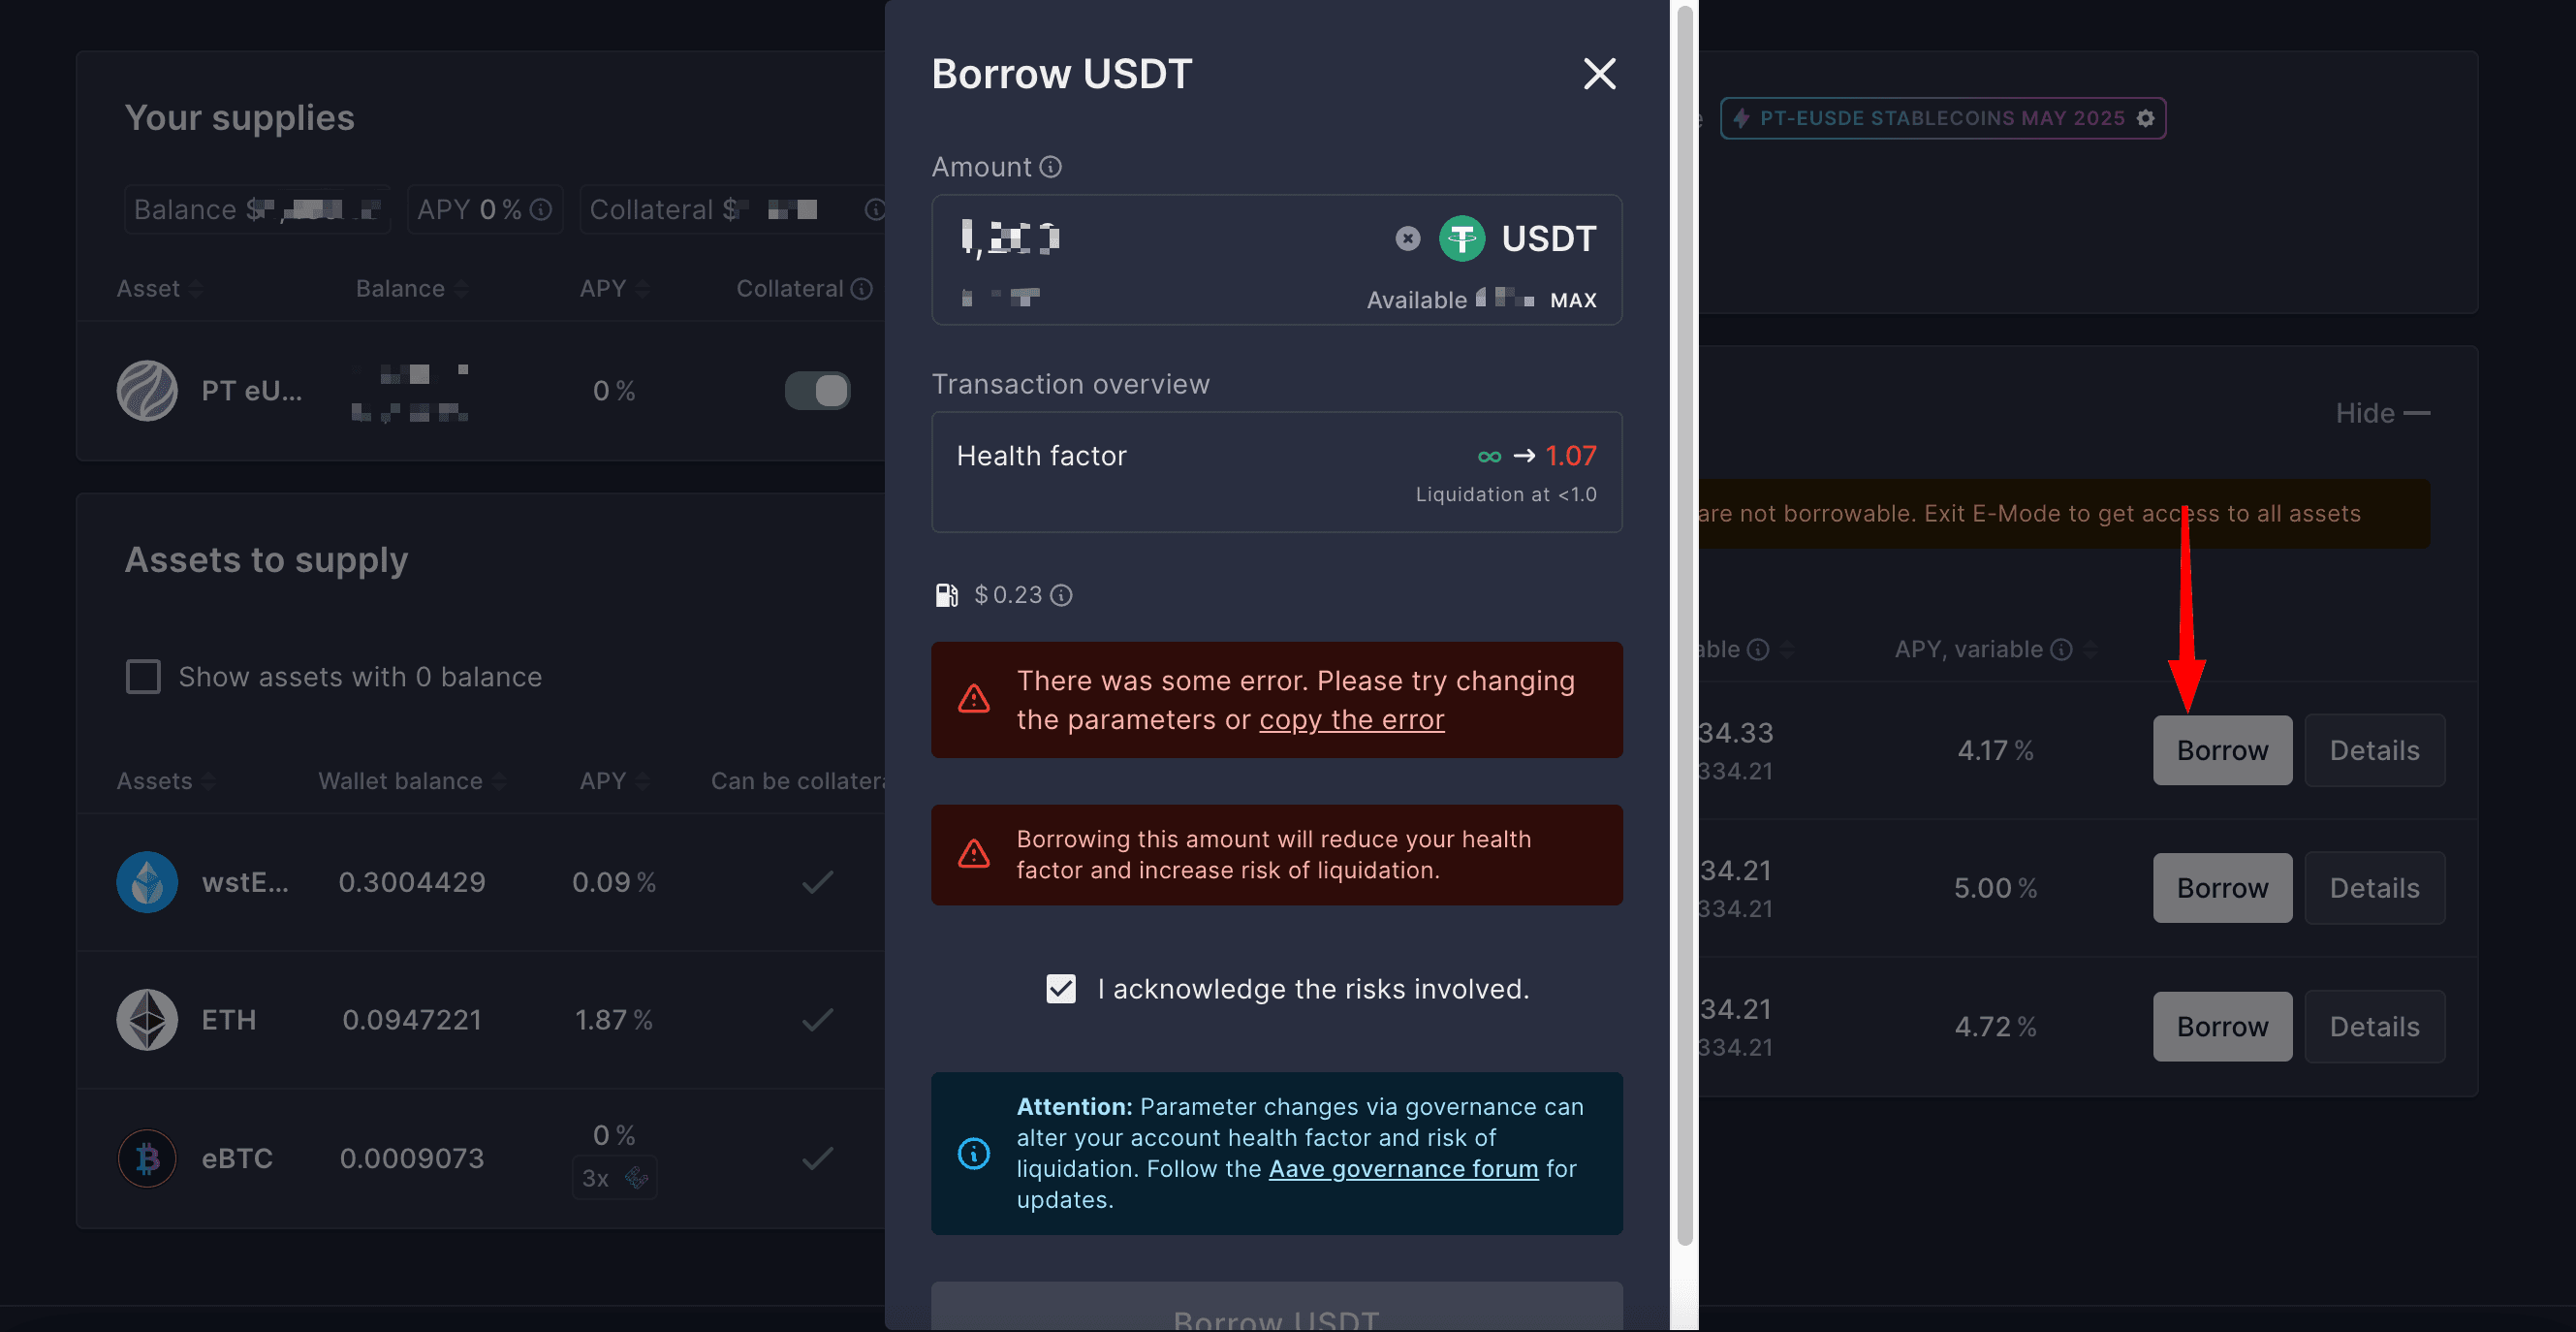Click Hide to collapse borrow panel
The height and width of the screenshot is (1332, 2576).
point(2382,413)
